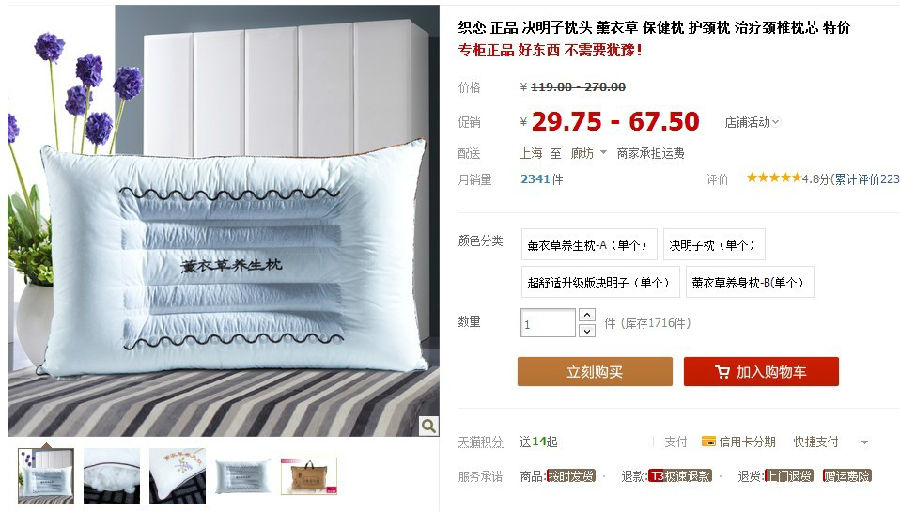Screen dimensions: 900x512
Task: Choose the 超舒适升级版决明子 (单个) option
Action: (600, 282)
